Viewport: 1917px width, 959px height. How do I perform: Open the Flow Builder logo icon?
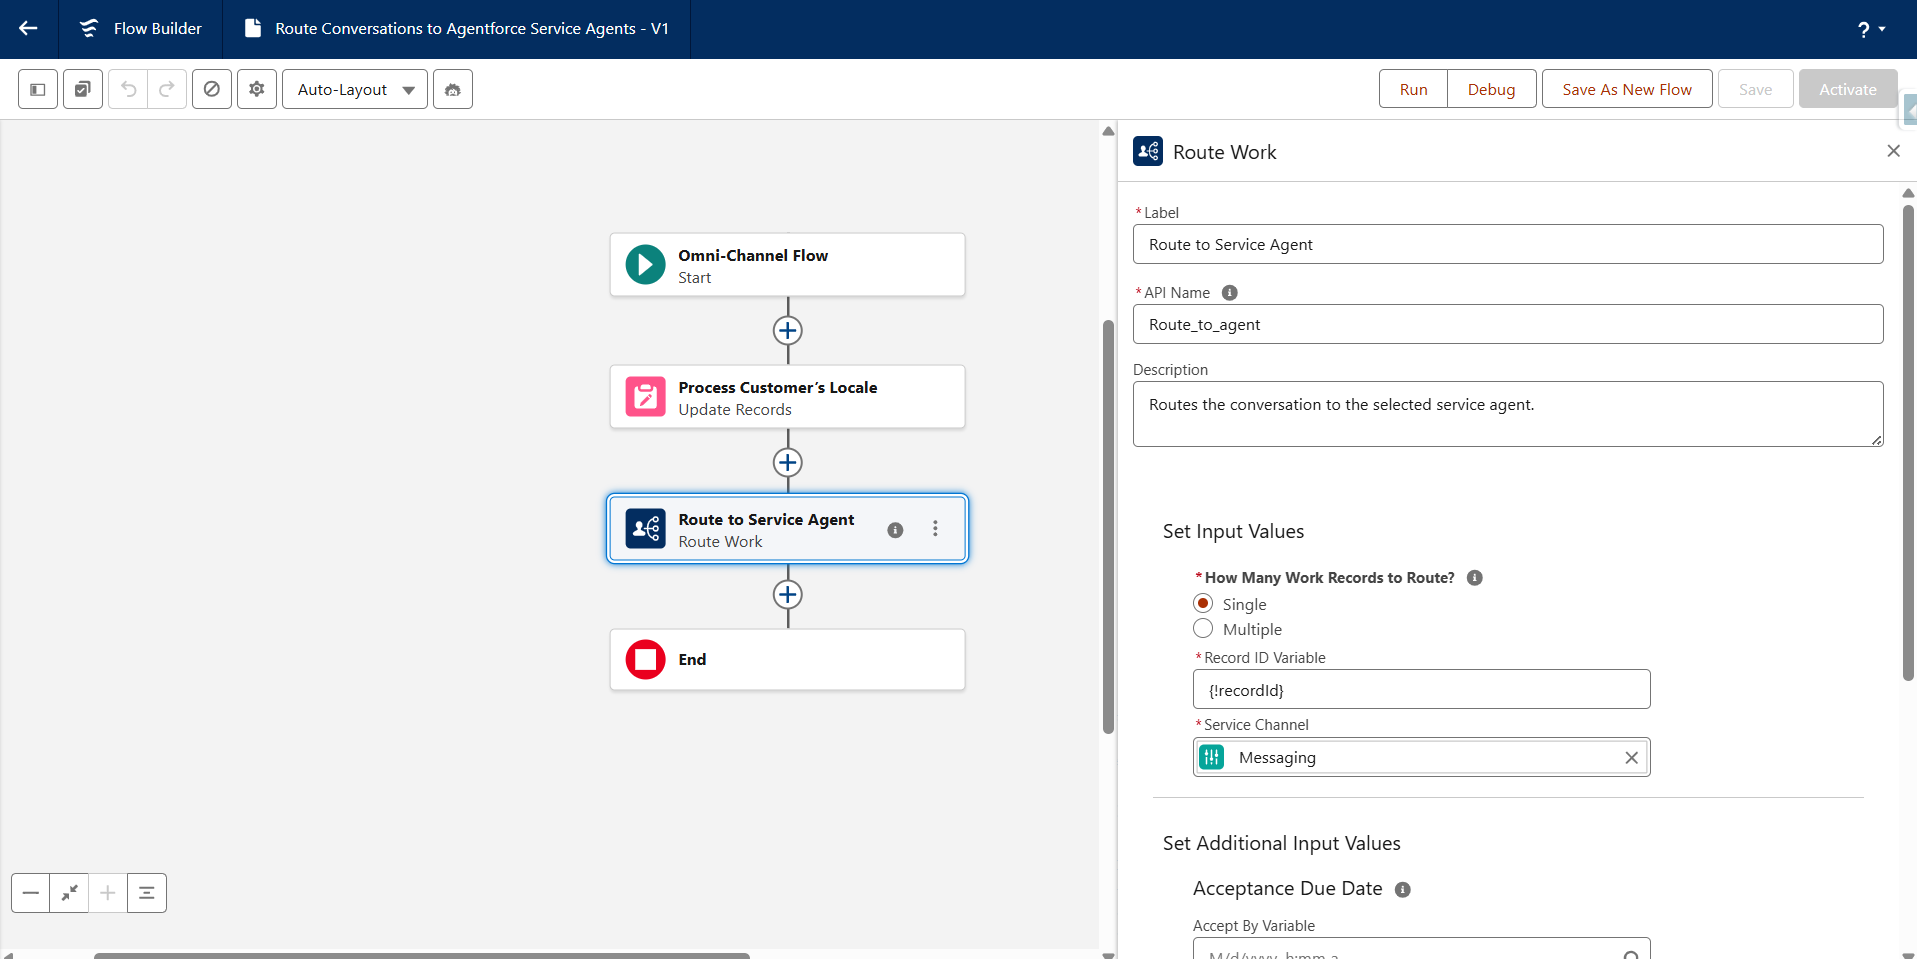coord(89,29)
